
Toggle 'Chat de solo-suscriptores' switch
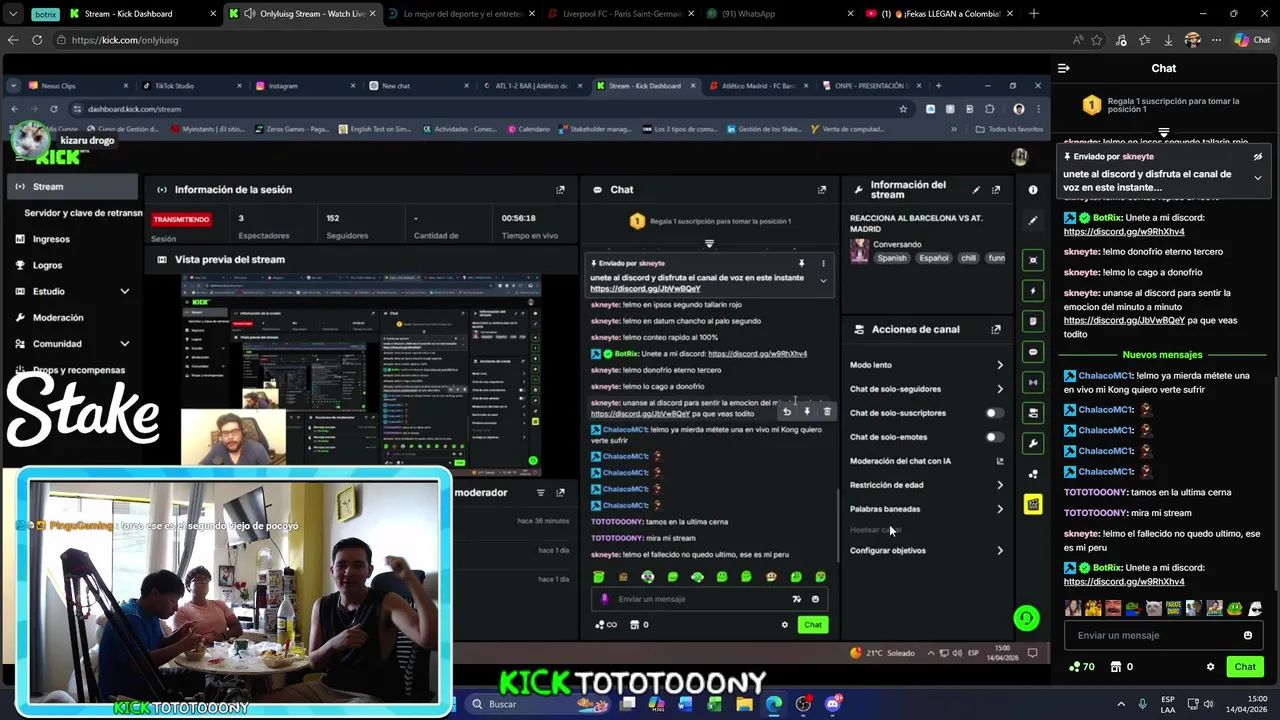(993, 413)
